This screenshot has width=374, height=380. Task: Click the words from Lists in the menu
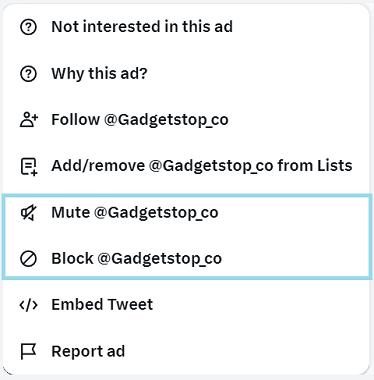[x=315, y=165]
